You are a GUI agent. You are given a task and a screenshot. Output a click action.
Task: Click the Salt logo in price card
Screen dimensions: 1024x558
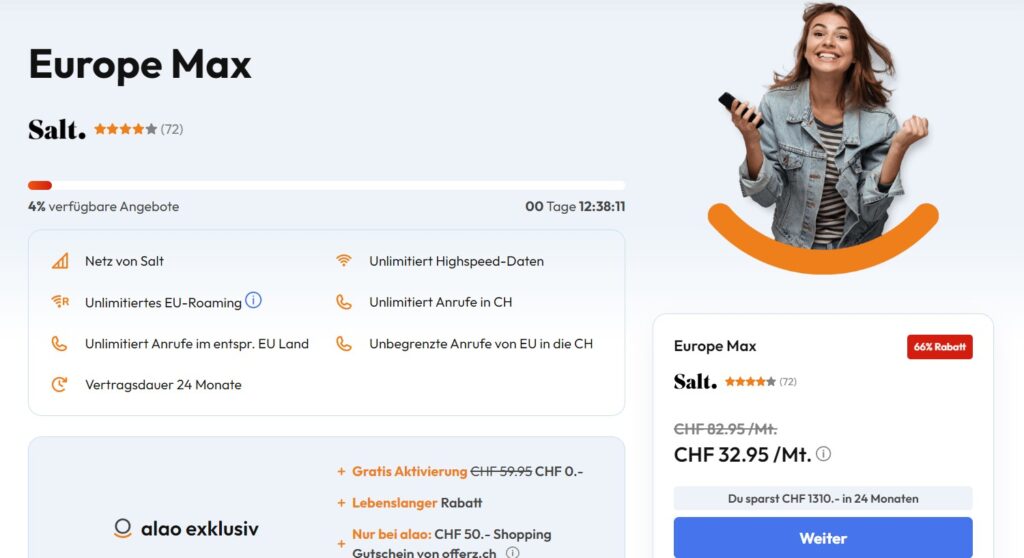[695, 381]
